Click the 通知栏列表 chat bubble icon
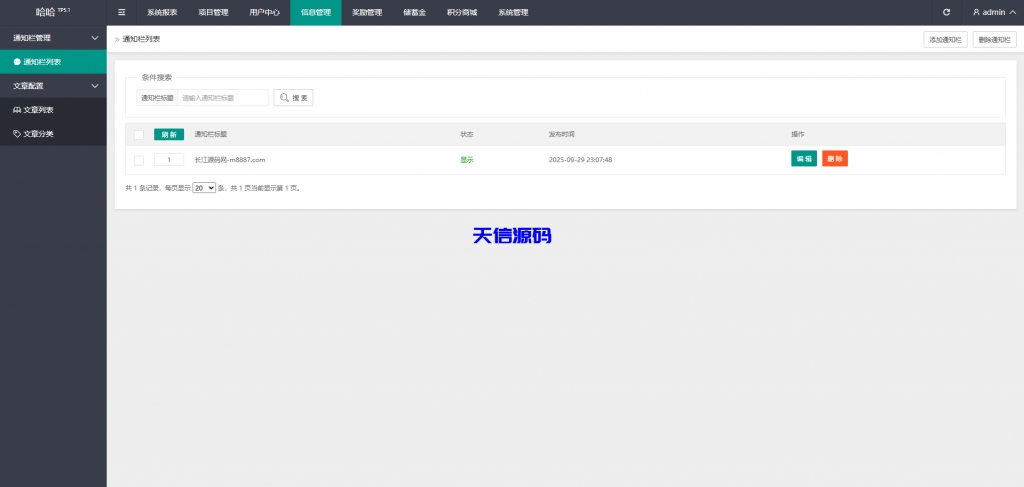1024x487 pixels. tap(17, 62)
